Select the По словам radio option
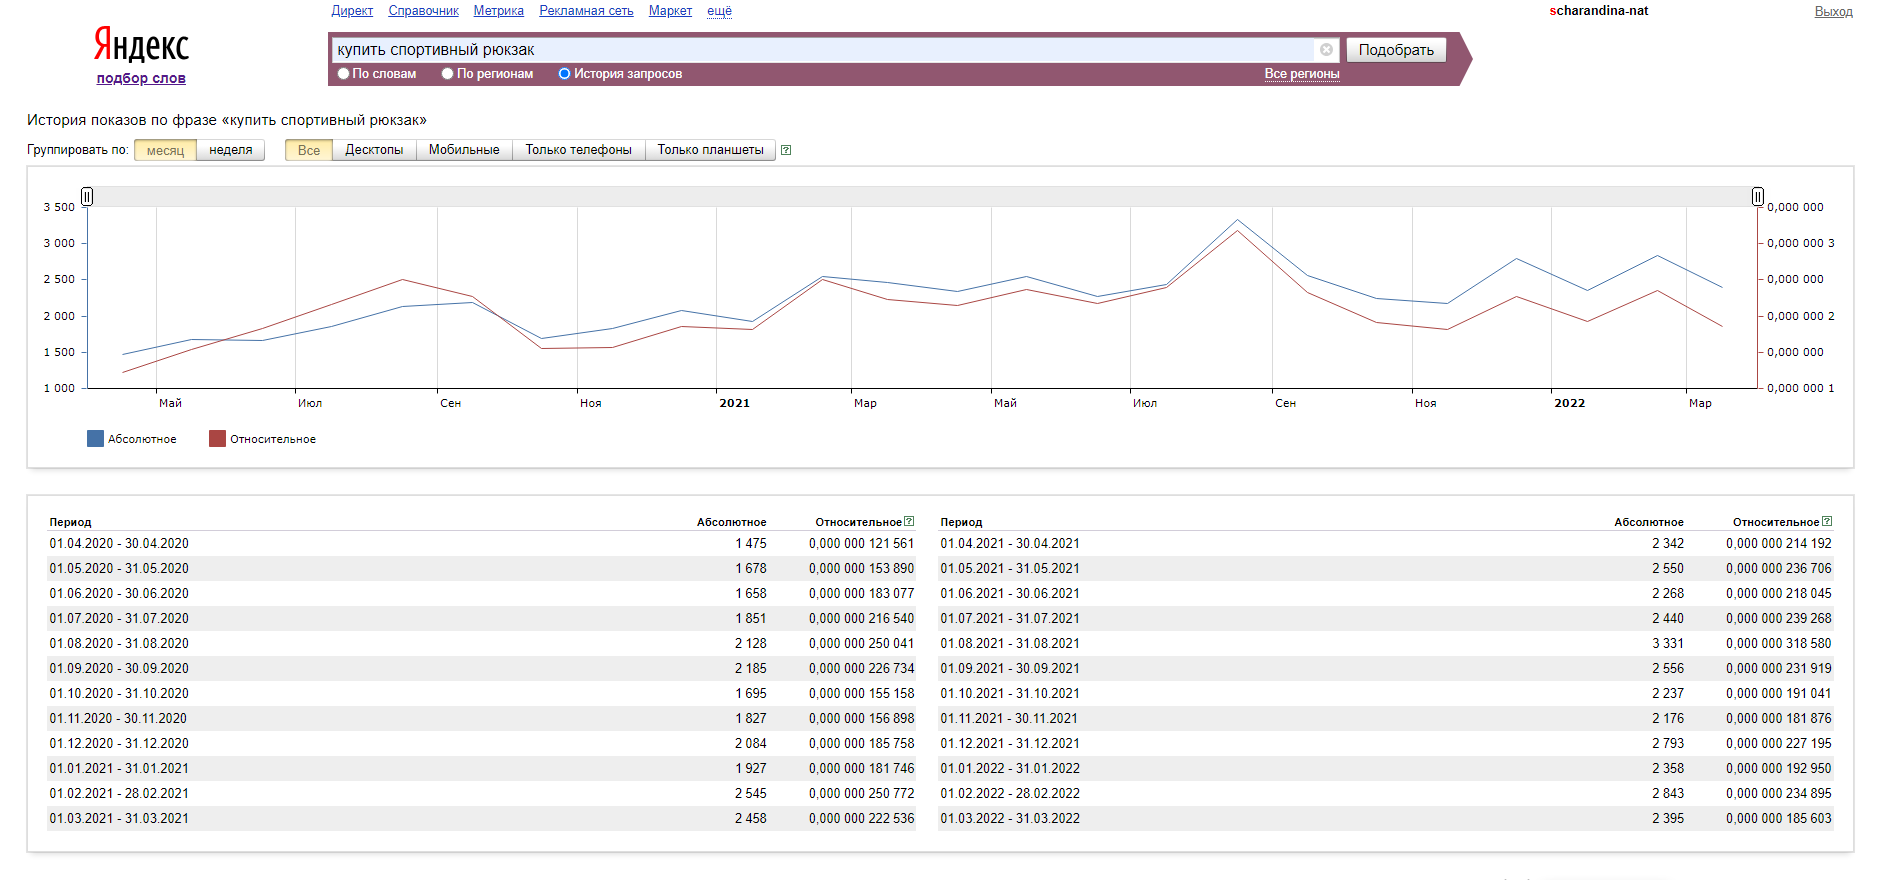 point(343,74)
